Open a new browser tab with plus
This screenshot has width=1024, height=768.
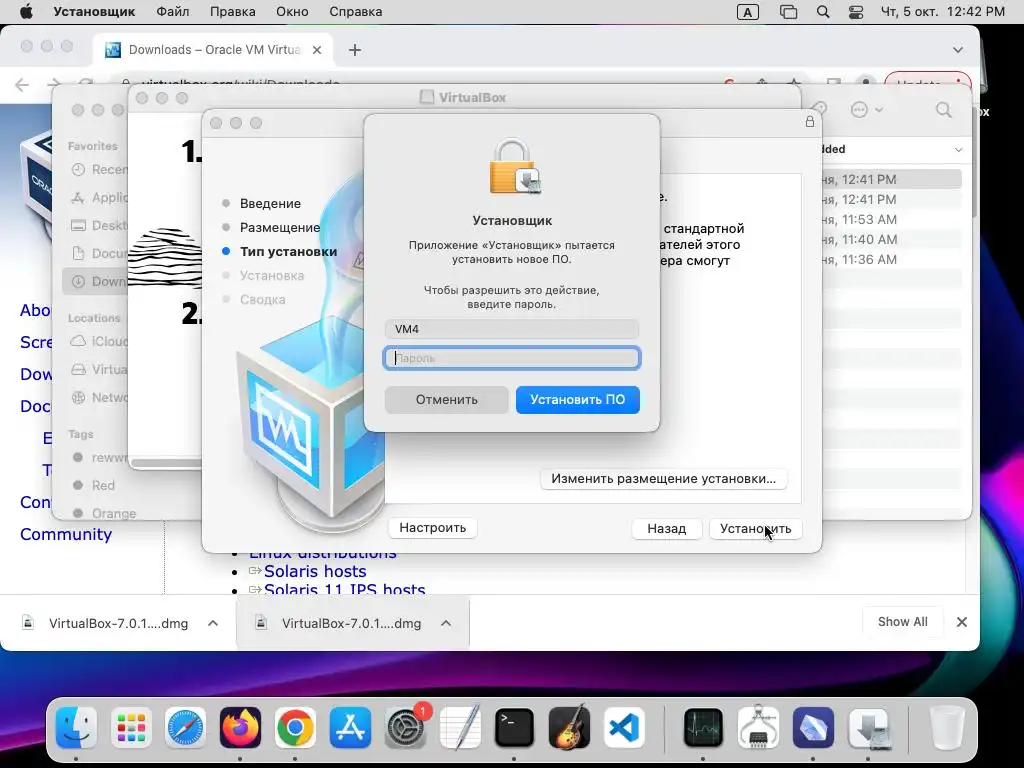click(x=355, y=50)
